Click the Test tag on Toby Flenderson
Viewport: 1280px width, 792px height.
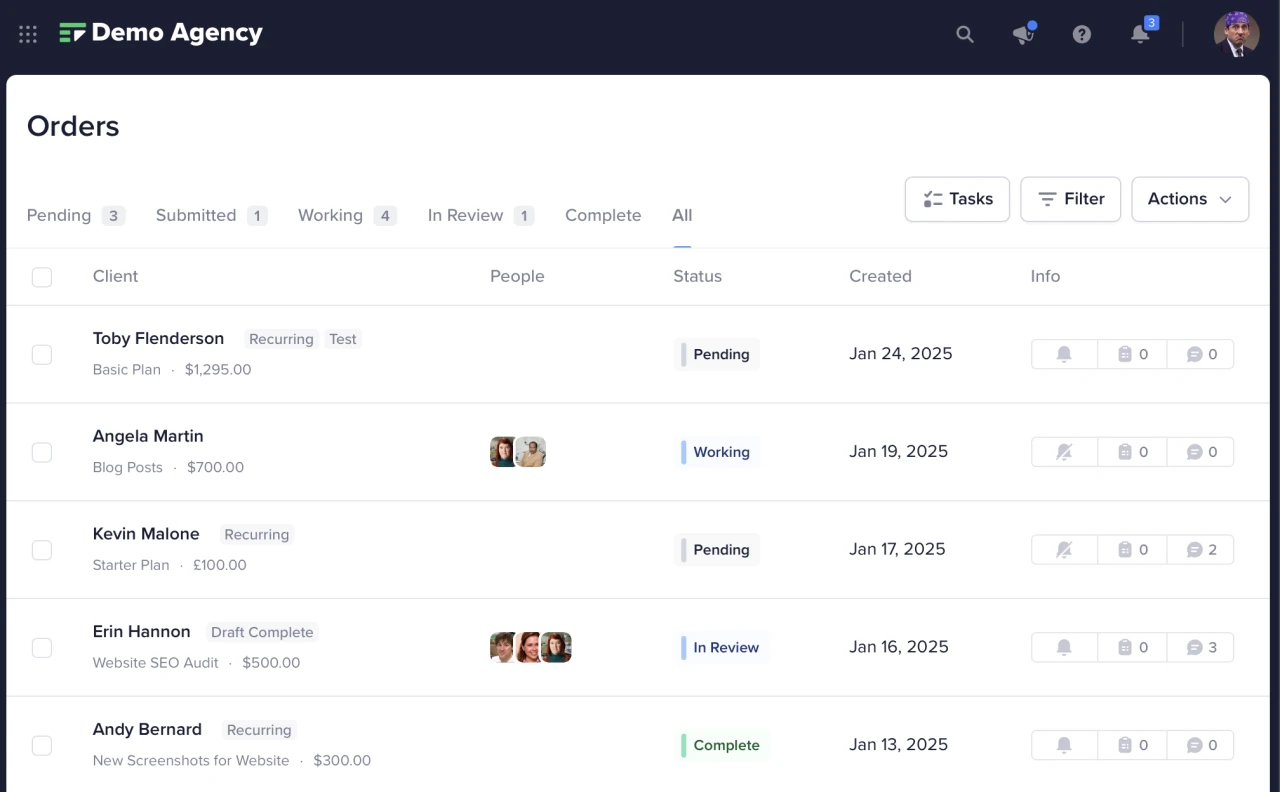(x=343, y=339)
